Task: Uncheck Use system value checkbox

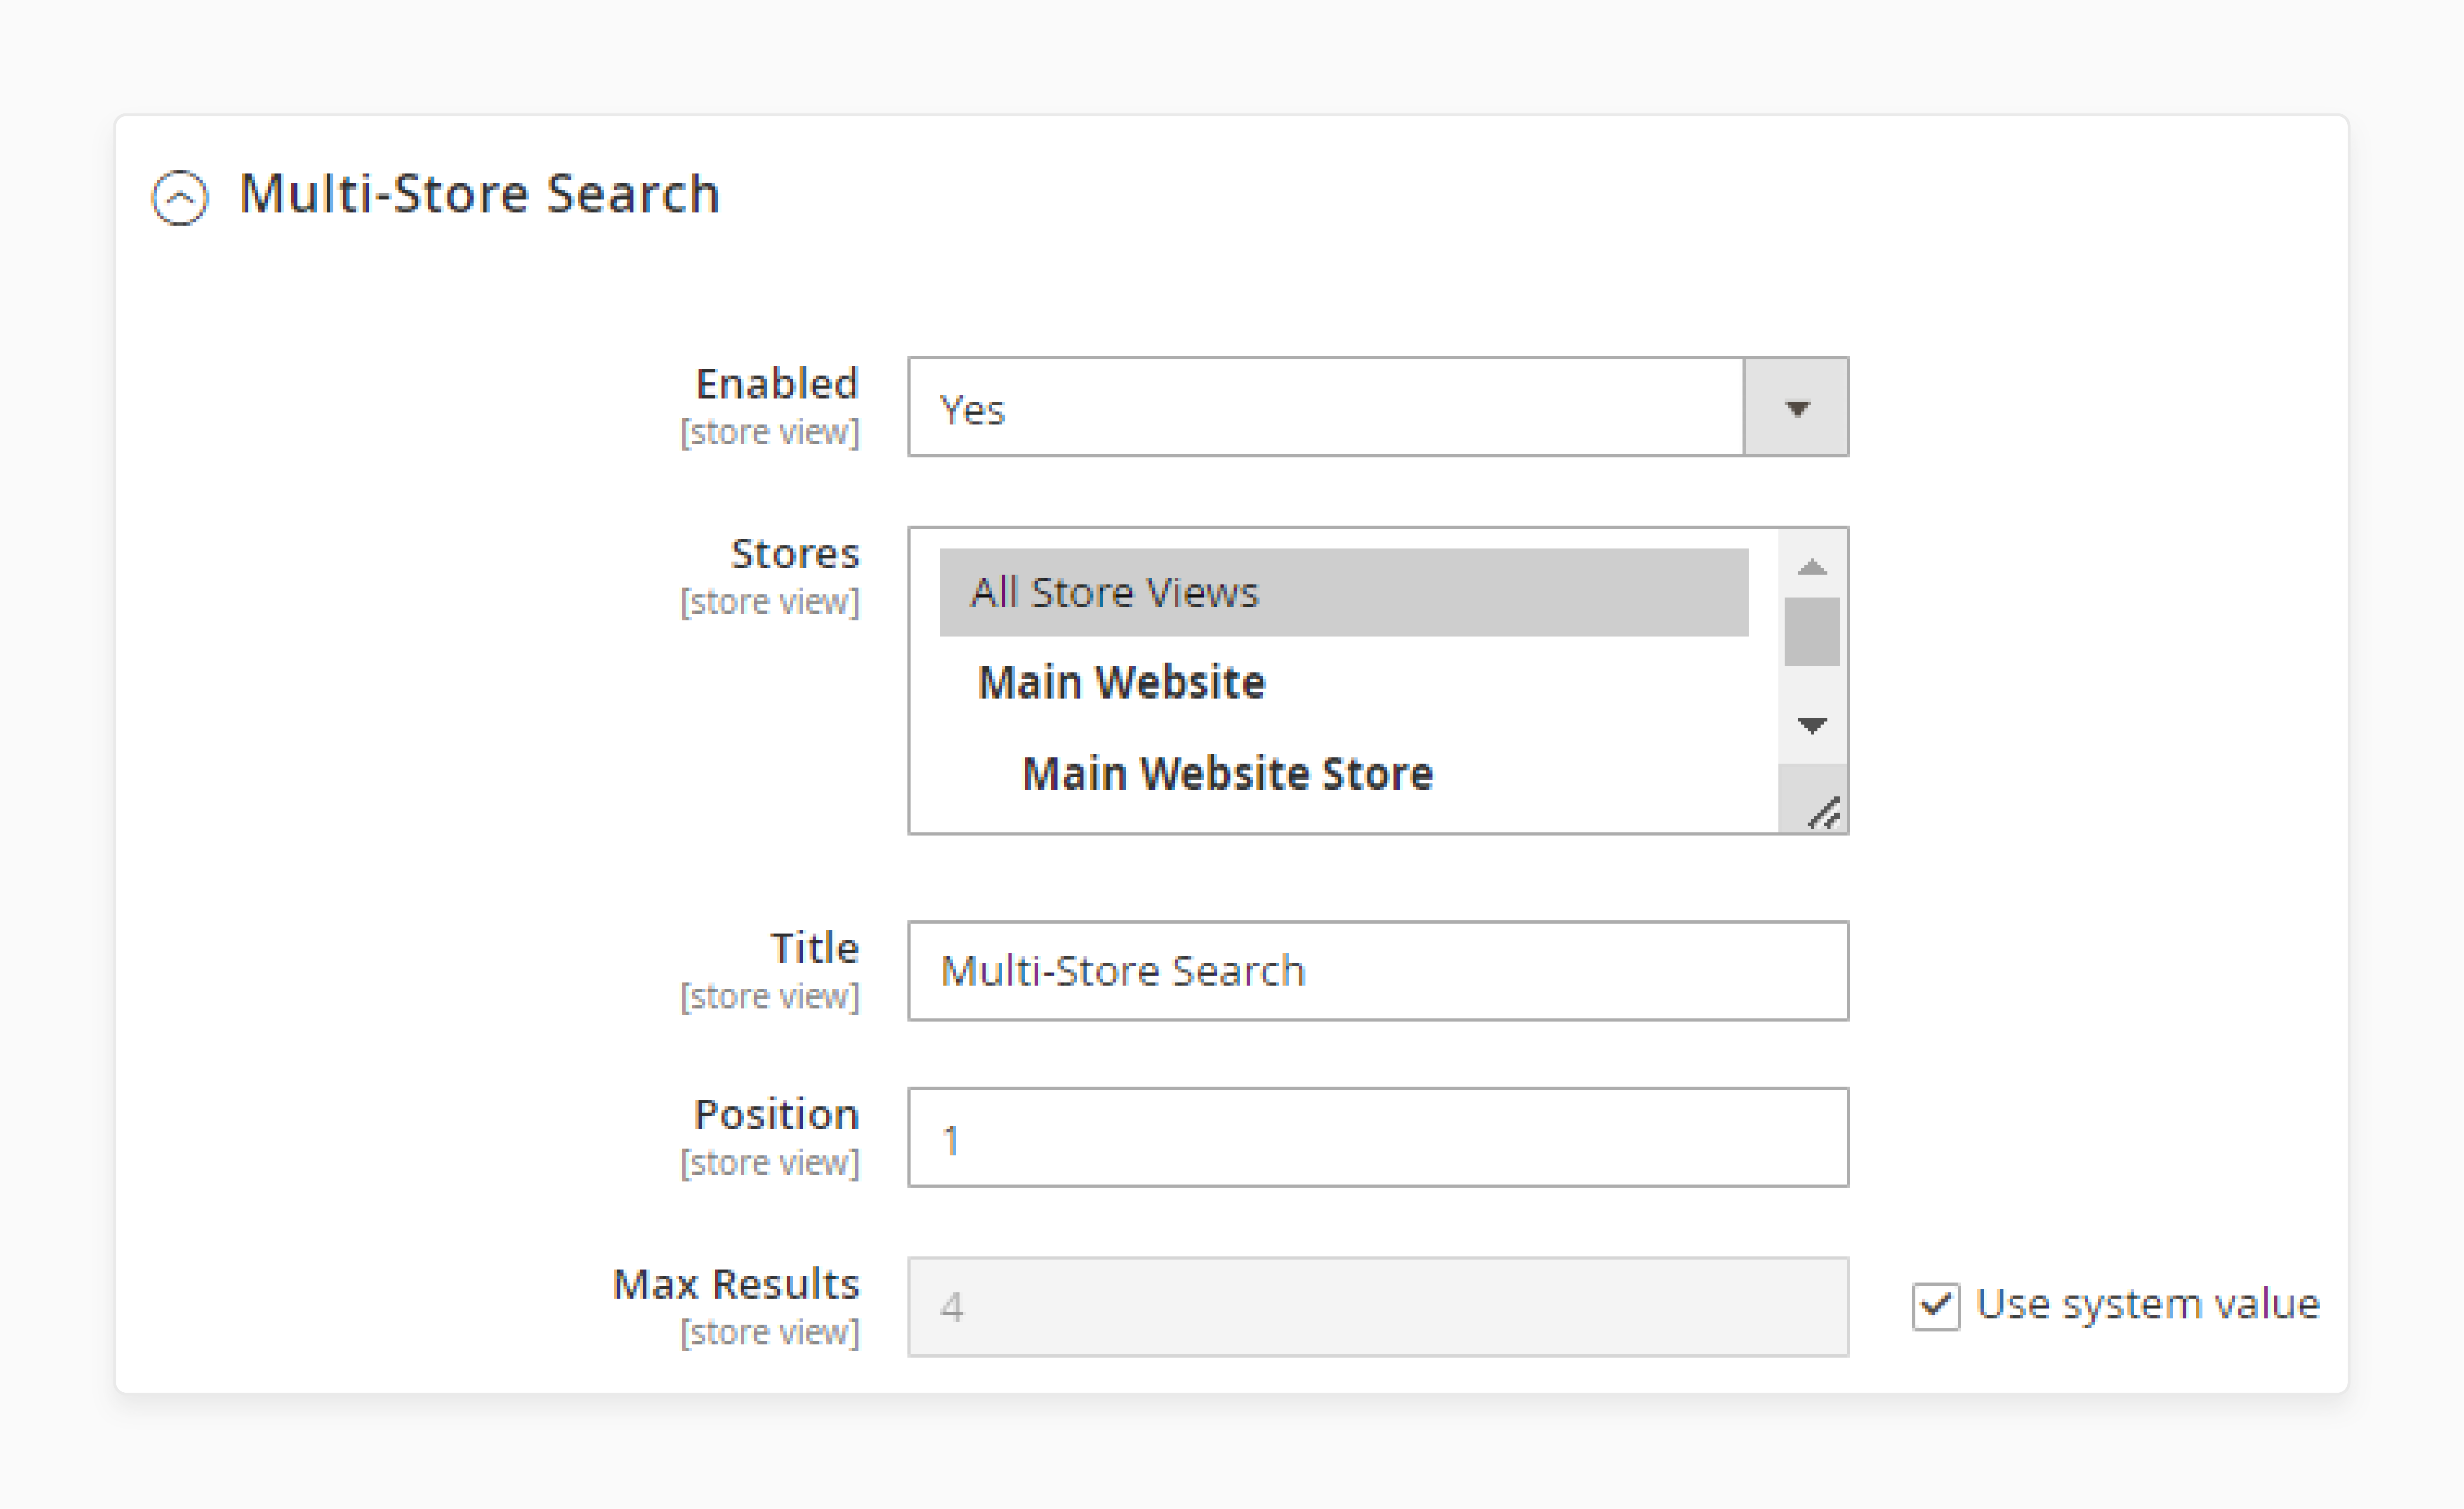Action: click(1936, 1306)
